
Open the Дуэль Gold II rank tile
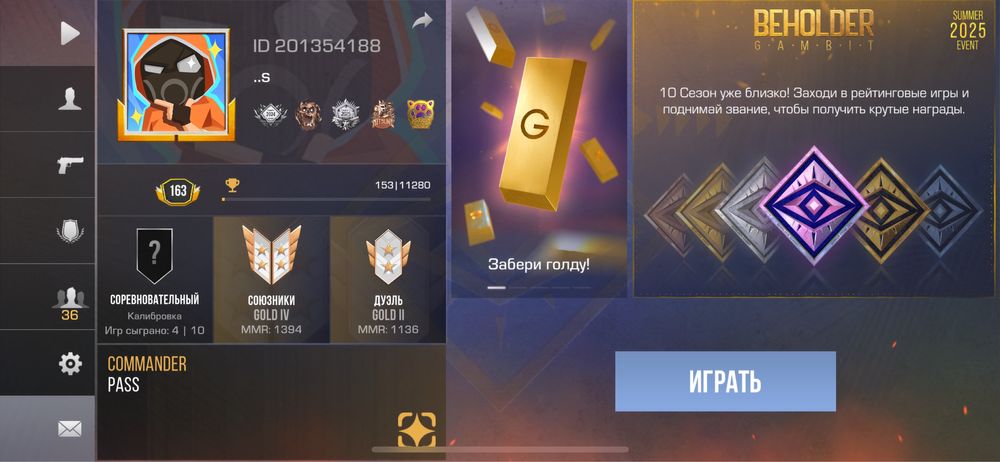[x=388, y=280]
